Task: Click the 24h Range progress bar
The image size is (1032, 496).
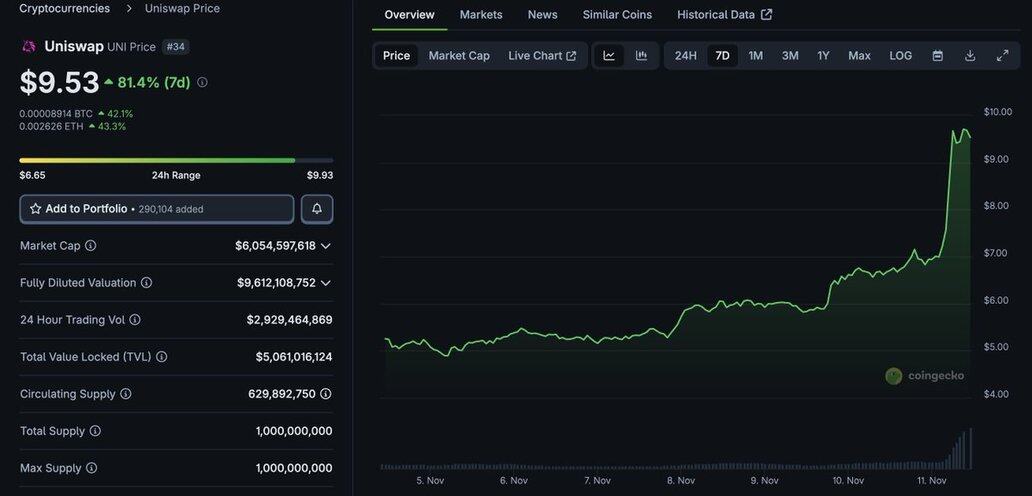Action: pos(176,160)
